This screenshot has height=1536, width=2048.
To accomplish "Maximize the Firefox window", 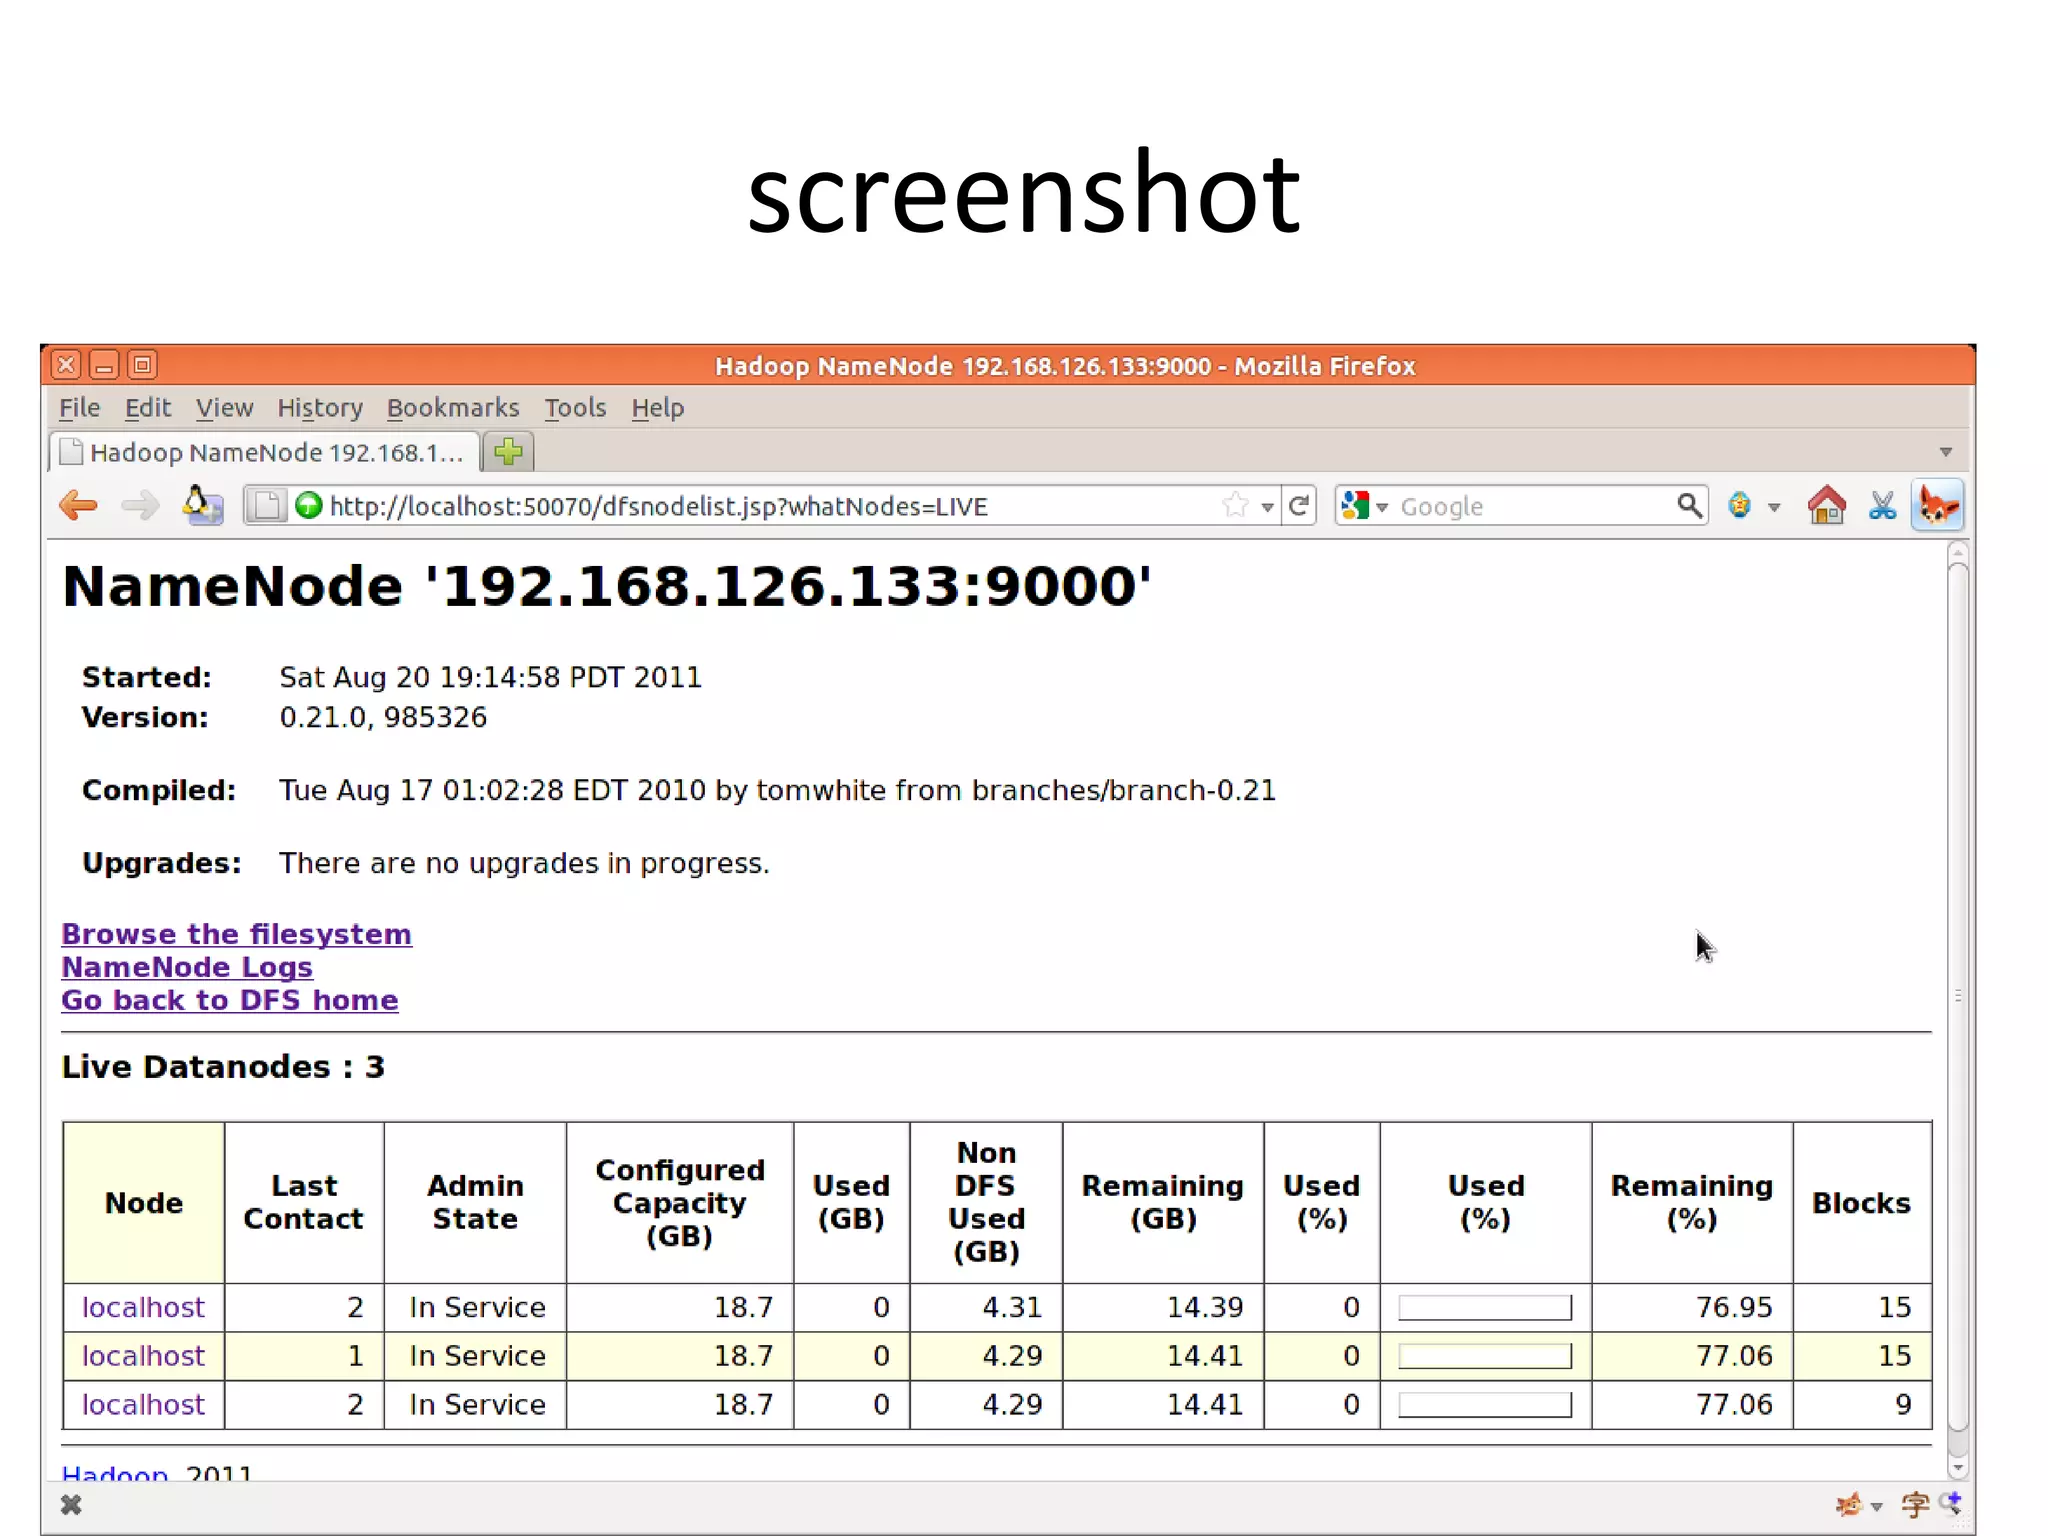I will pos(142,365).
